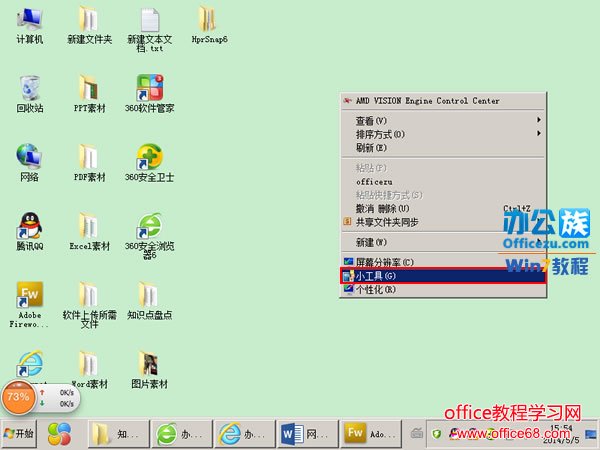Select the 360安全卫士 shortcut icon
600x450 pixels.
pos(150,163)
